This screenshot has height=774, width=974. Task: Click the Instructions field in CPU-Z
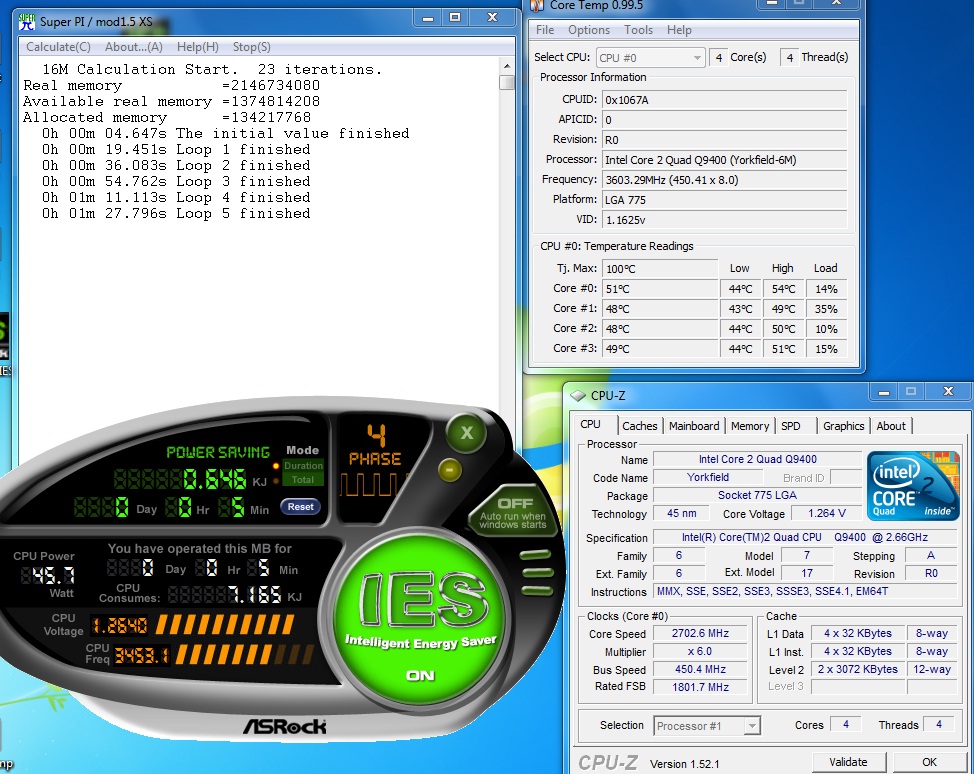click(805, 592)
